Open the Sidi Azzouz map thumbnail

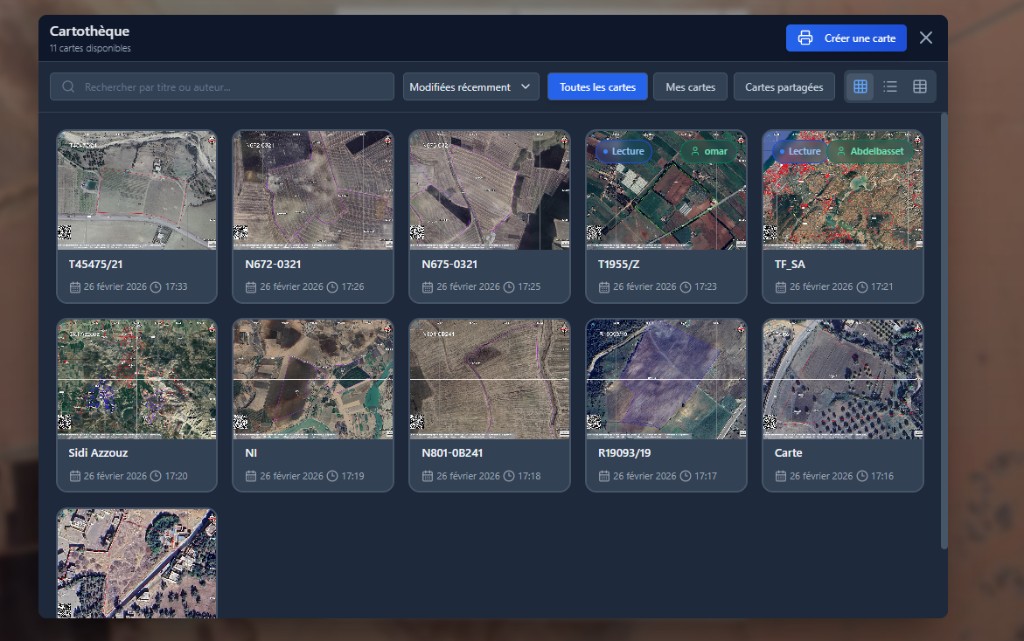(x=136, y=379)
